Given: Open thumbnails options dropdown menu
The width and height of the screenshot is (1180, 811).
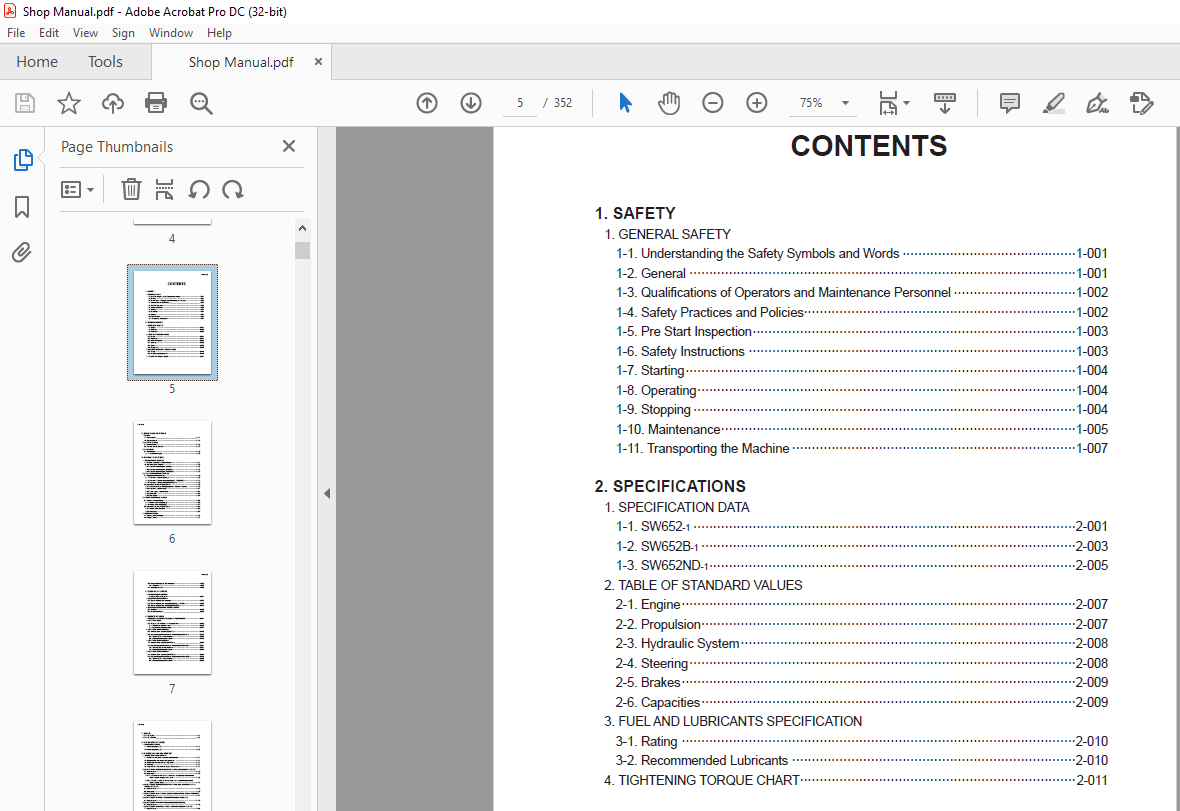Looking at the screenshot, I should 78,190.
